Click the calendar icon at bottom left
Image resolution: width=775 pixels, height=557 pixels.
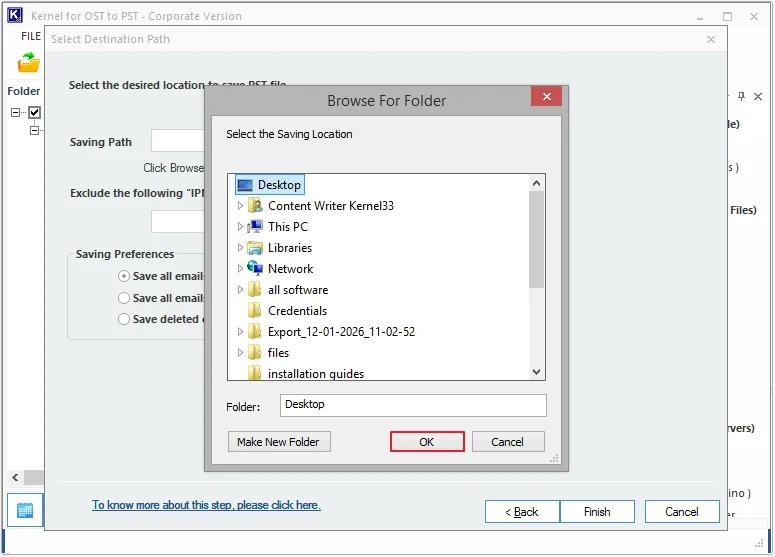pos(25,511)
